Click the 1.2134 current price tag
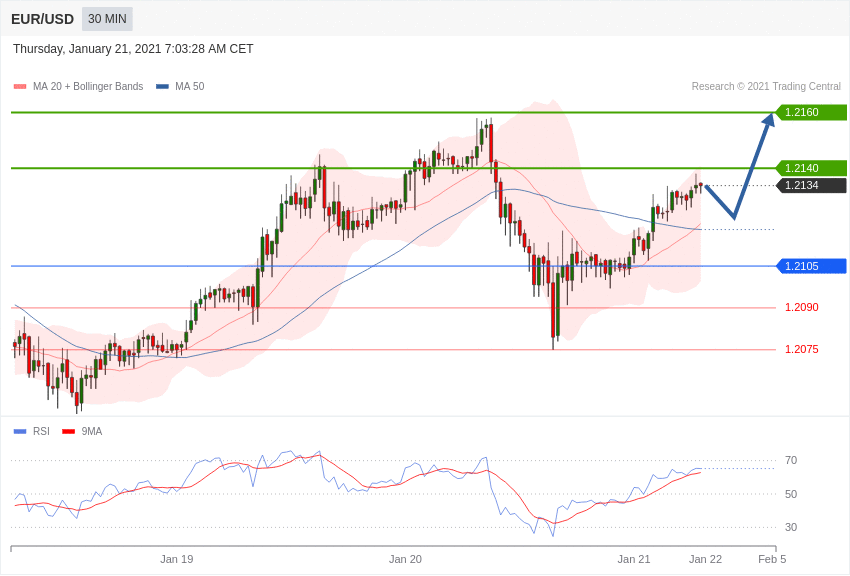Screen dimensions: 850x576 pyautogui.click(x=811, y=185)
